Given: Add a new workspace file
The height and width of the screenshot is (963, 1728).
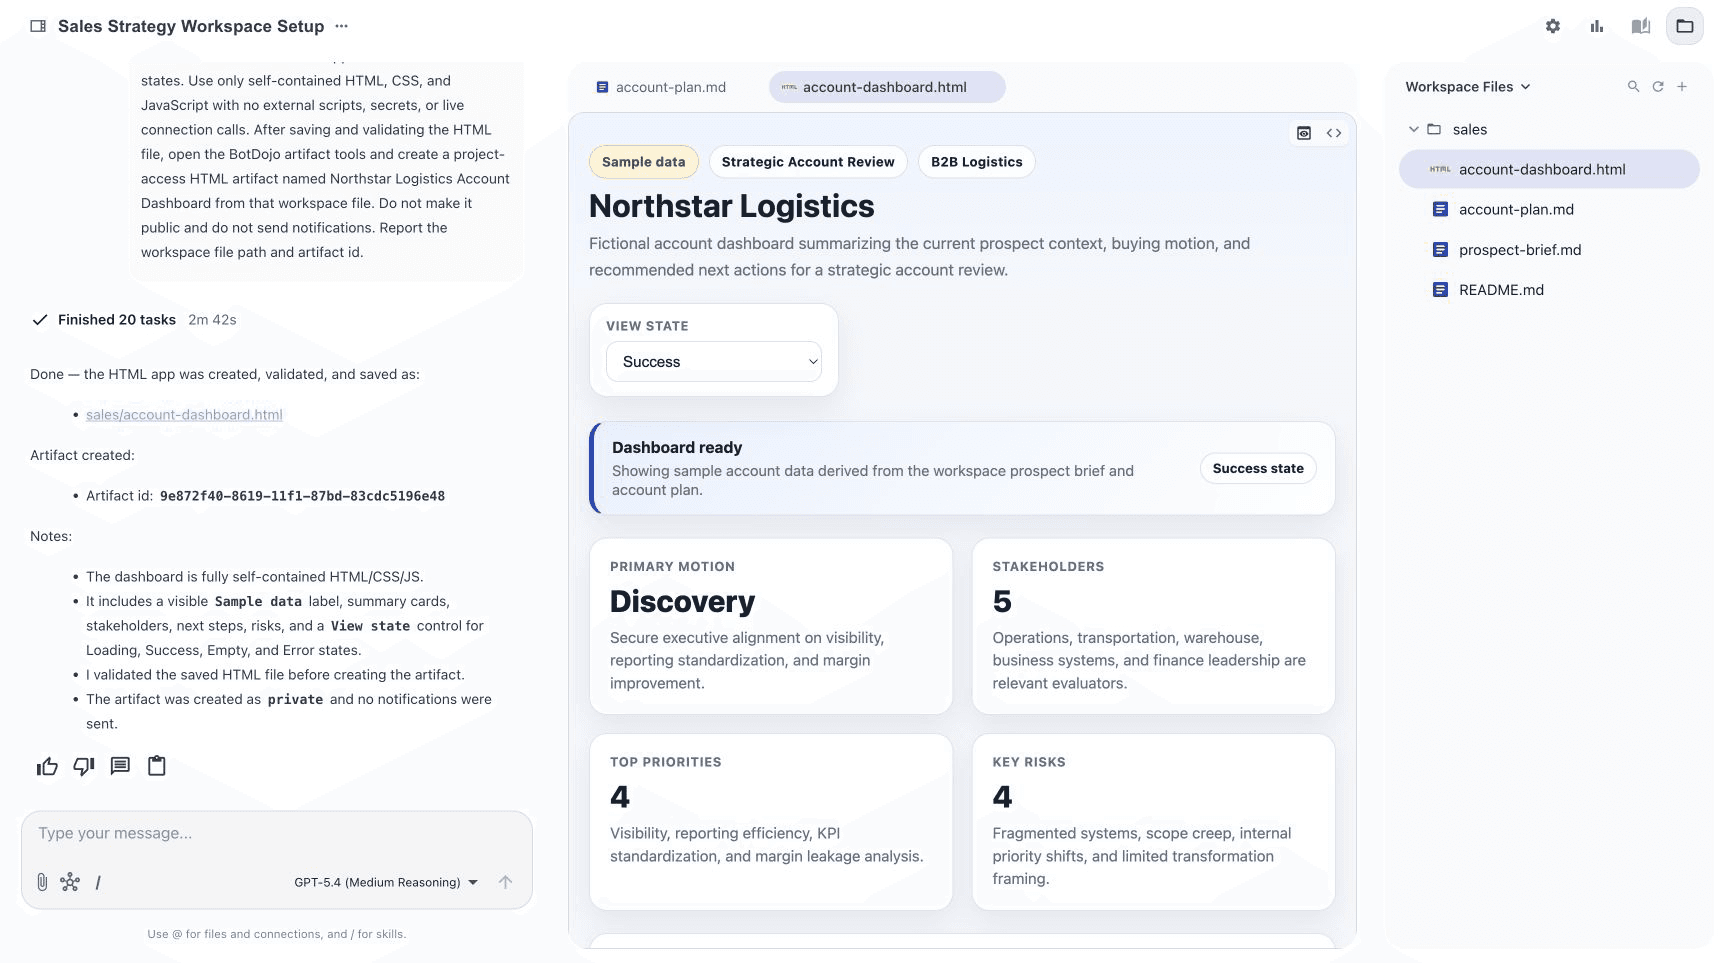Looking at the screenshot, I should coord(1682,87).
